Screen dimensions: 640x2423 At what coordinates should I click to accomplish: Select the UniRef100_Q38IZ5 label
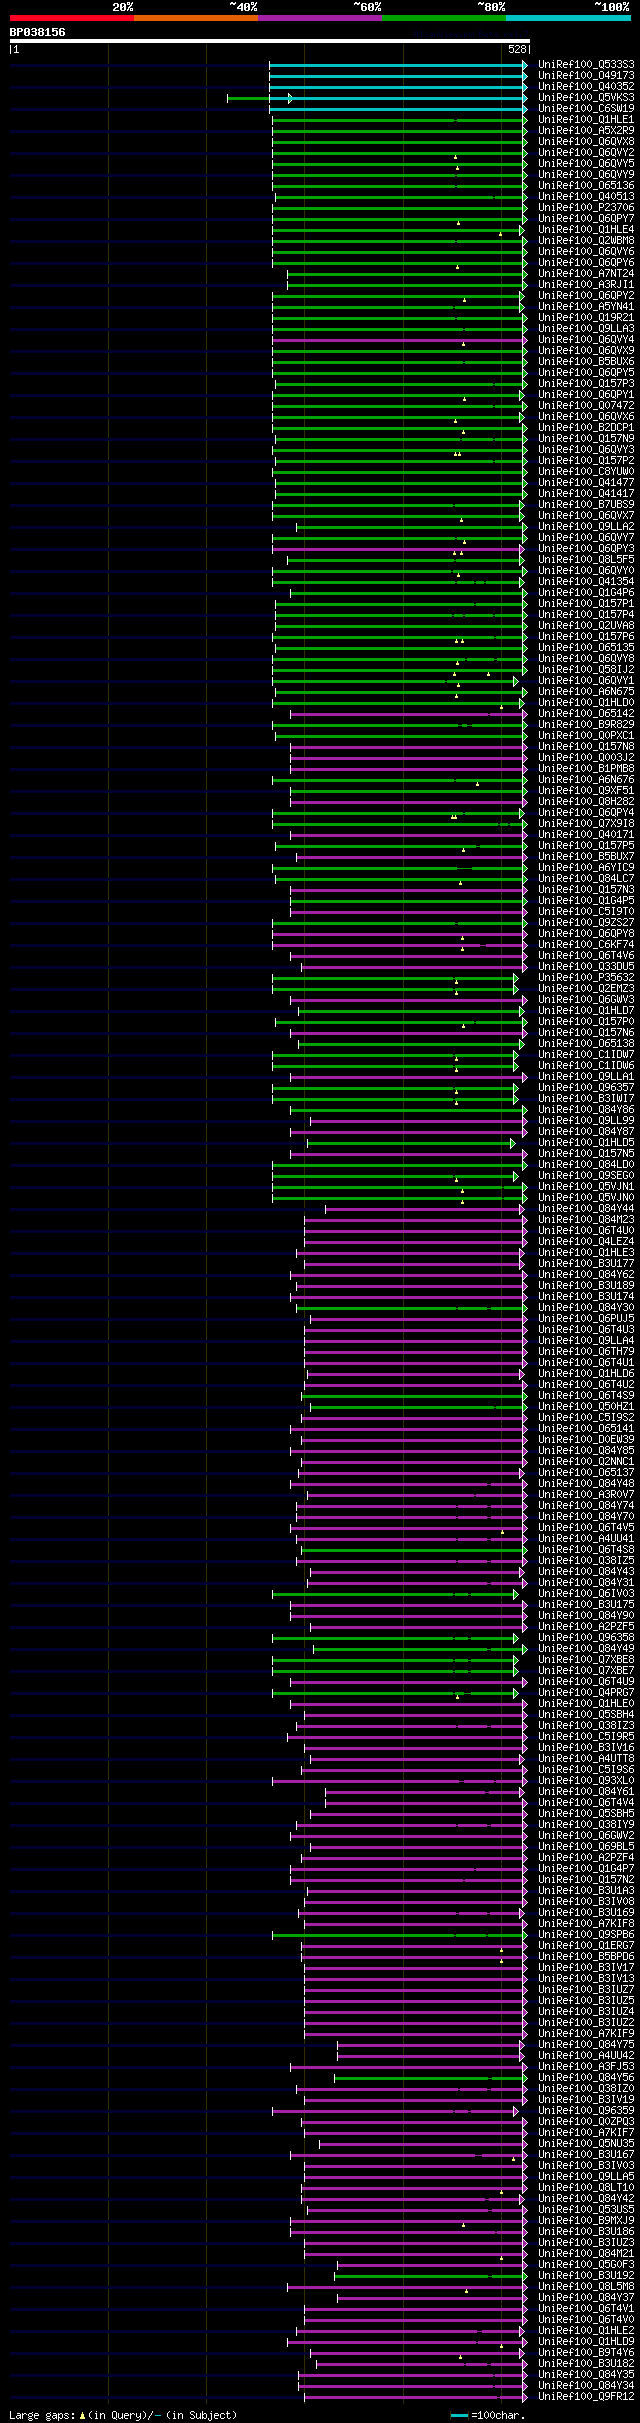pyautogui.click(x=586, y=1560)
